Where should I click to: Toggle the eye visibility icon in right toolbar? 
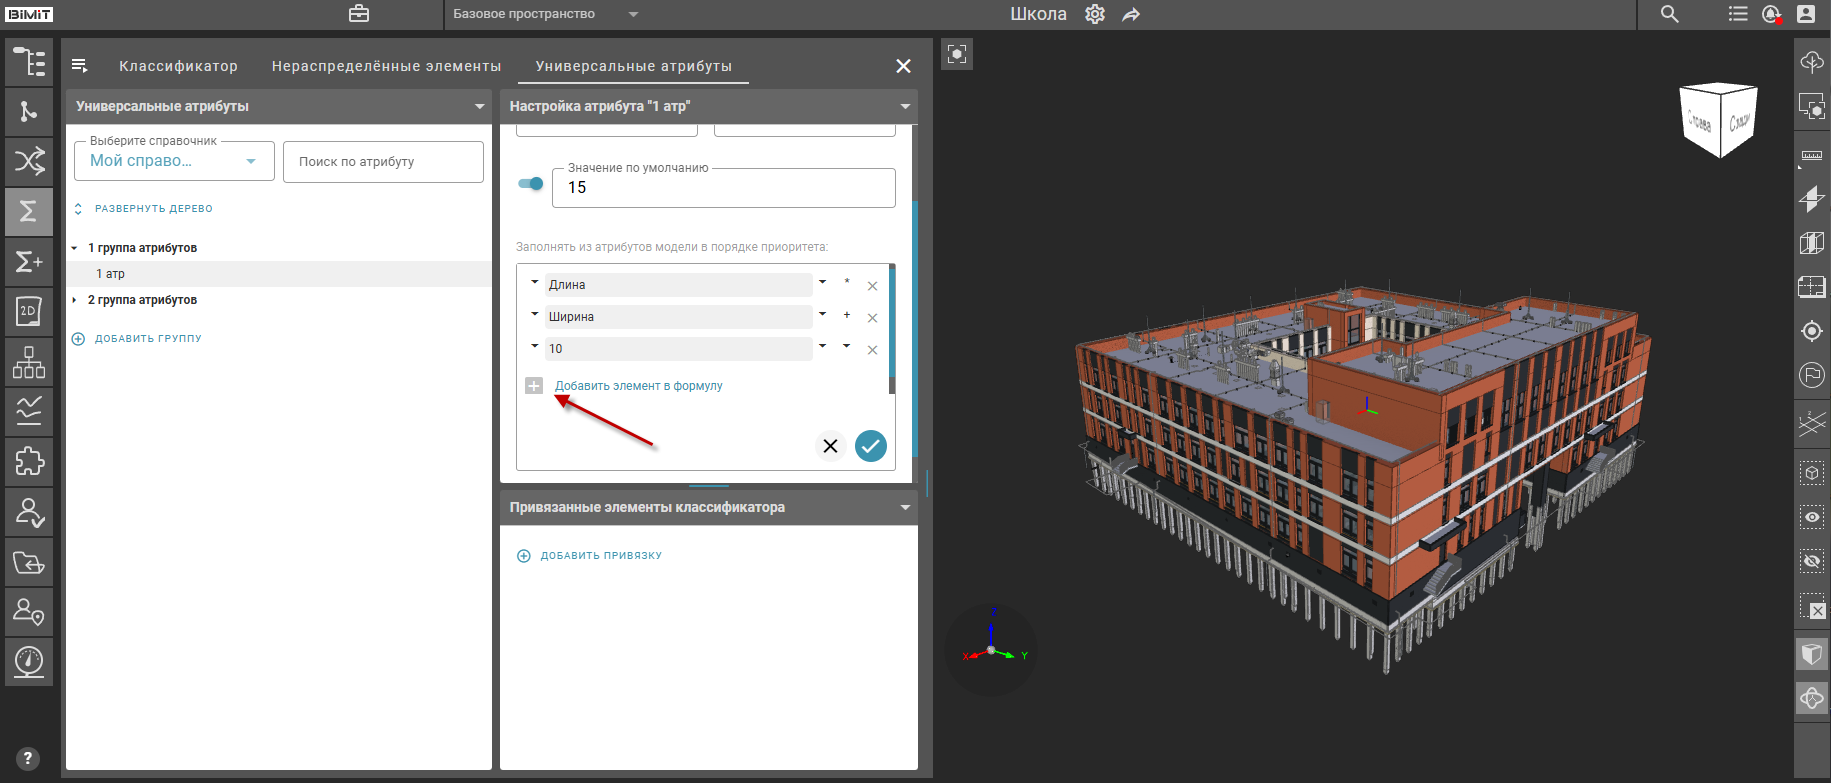[1811, 517]
